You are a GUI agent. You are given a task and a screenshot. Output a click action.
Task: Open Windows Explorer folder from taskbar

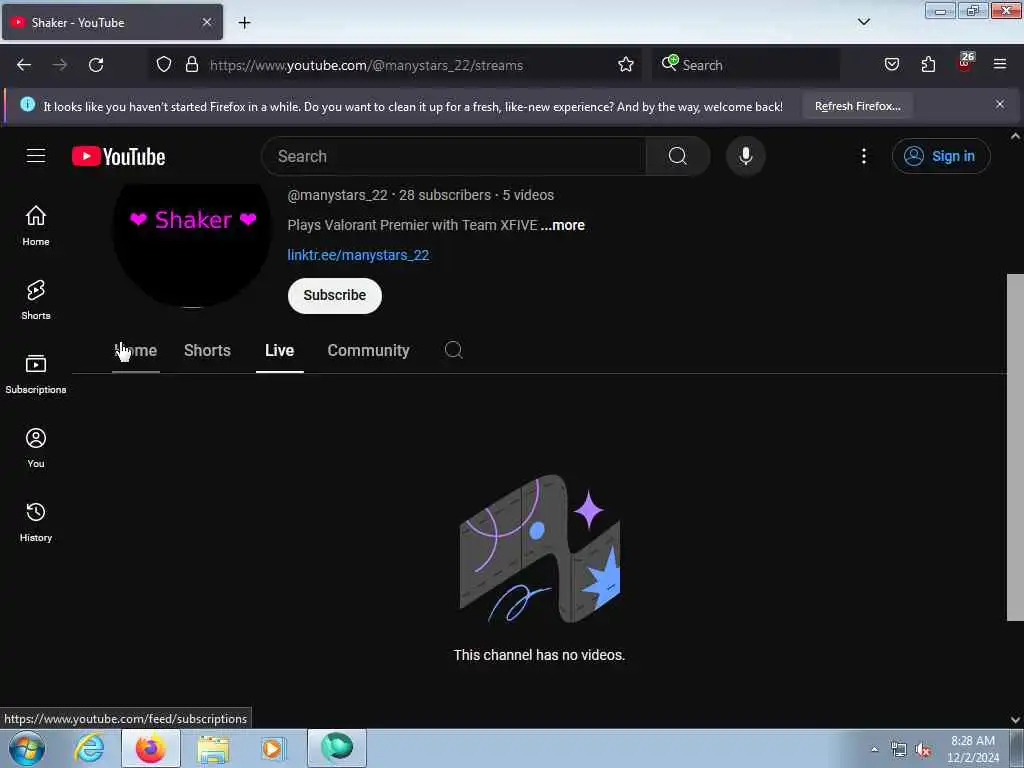(213, 748)
